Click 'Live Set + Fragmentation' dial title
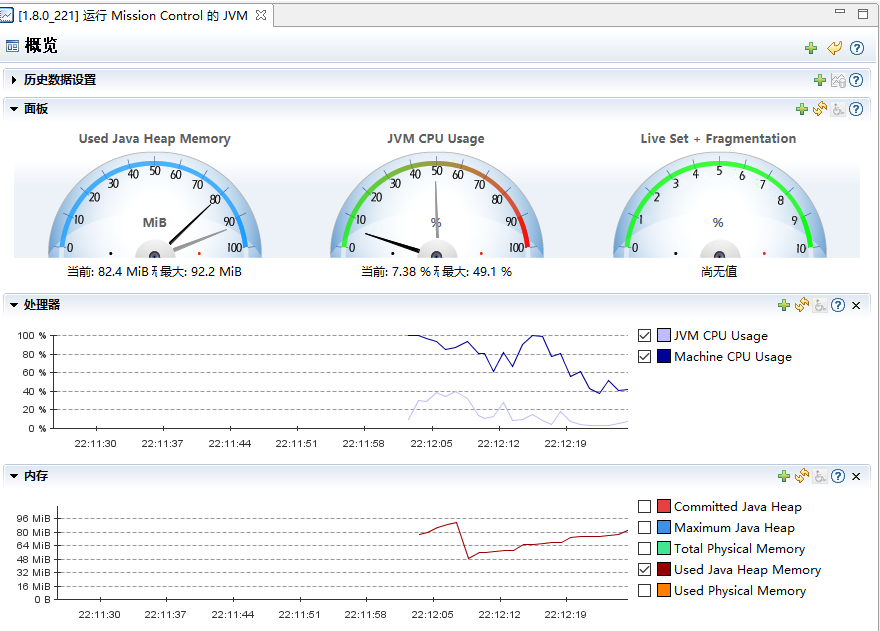Viewport: 880px width, 631px height. [718, 139]
